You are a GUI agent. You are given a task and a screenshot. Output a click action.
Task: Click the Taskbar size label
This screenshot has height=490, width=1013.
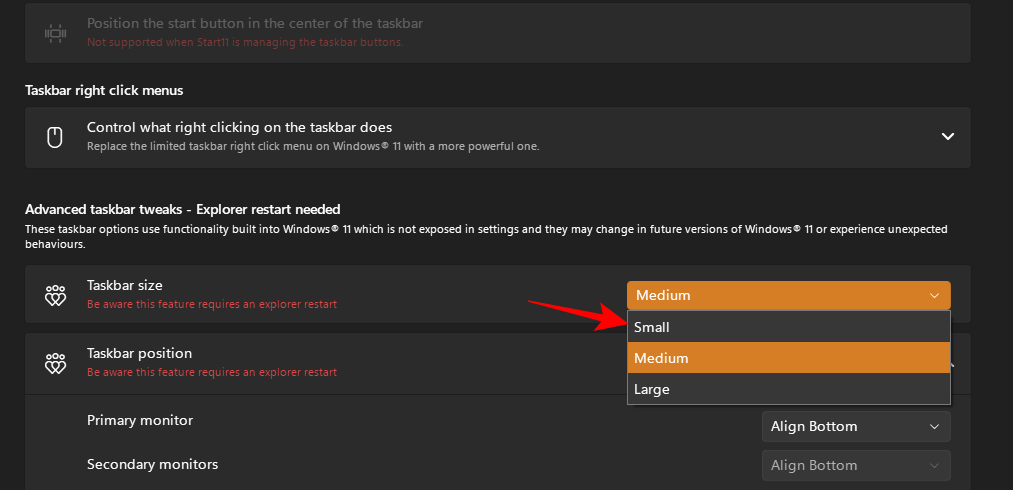tap(125, 286)
